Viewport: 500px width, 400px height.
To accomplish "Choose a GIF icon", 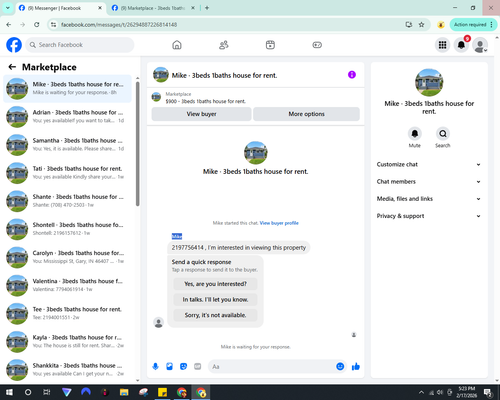I will click(x=198, y=367).
